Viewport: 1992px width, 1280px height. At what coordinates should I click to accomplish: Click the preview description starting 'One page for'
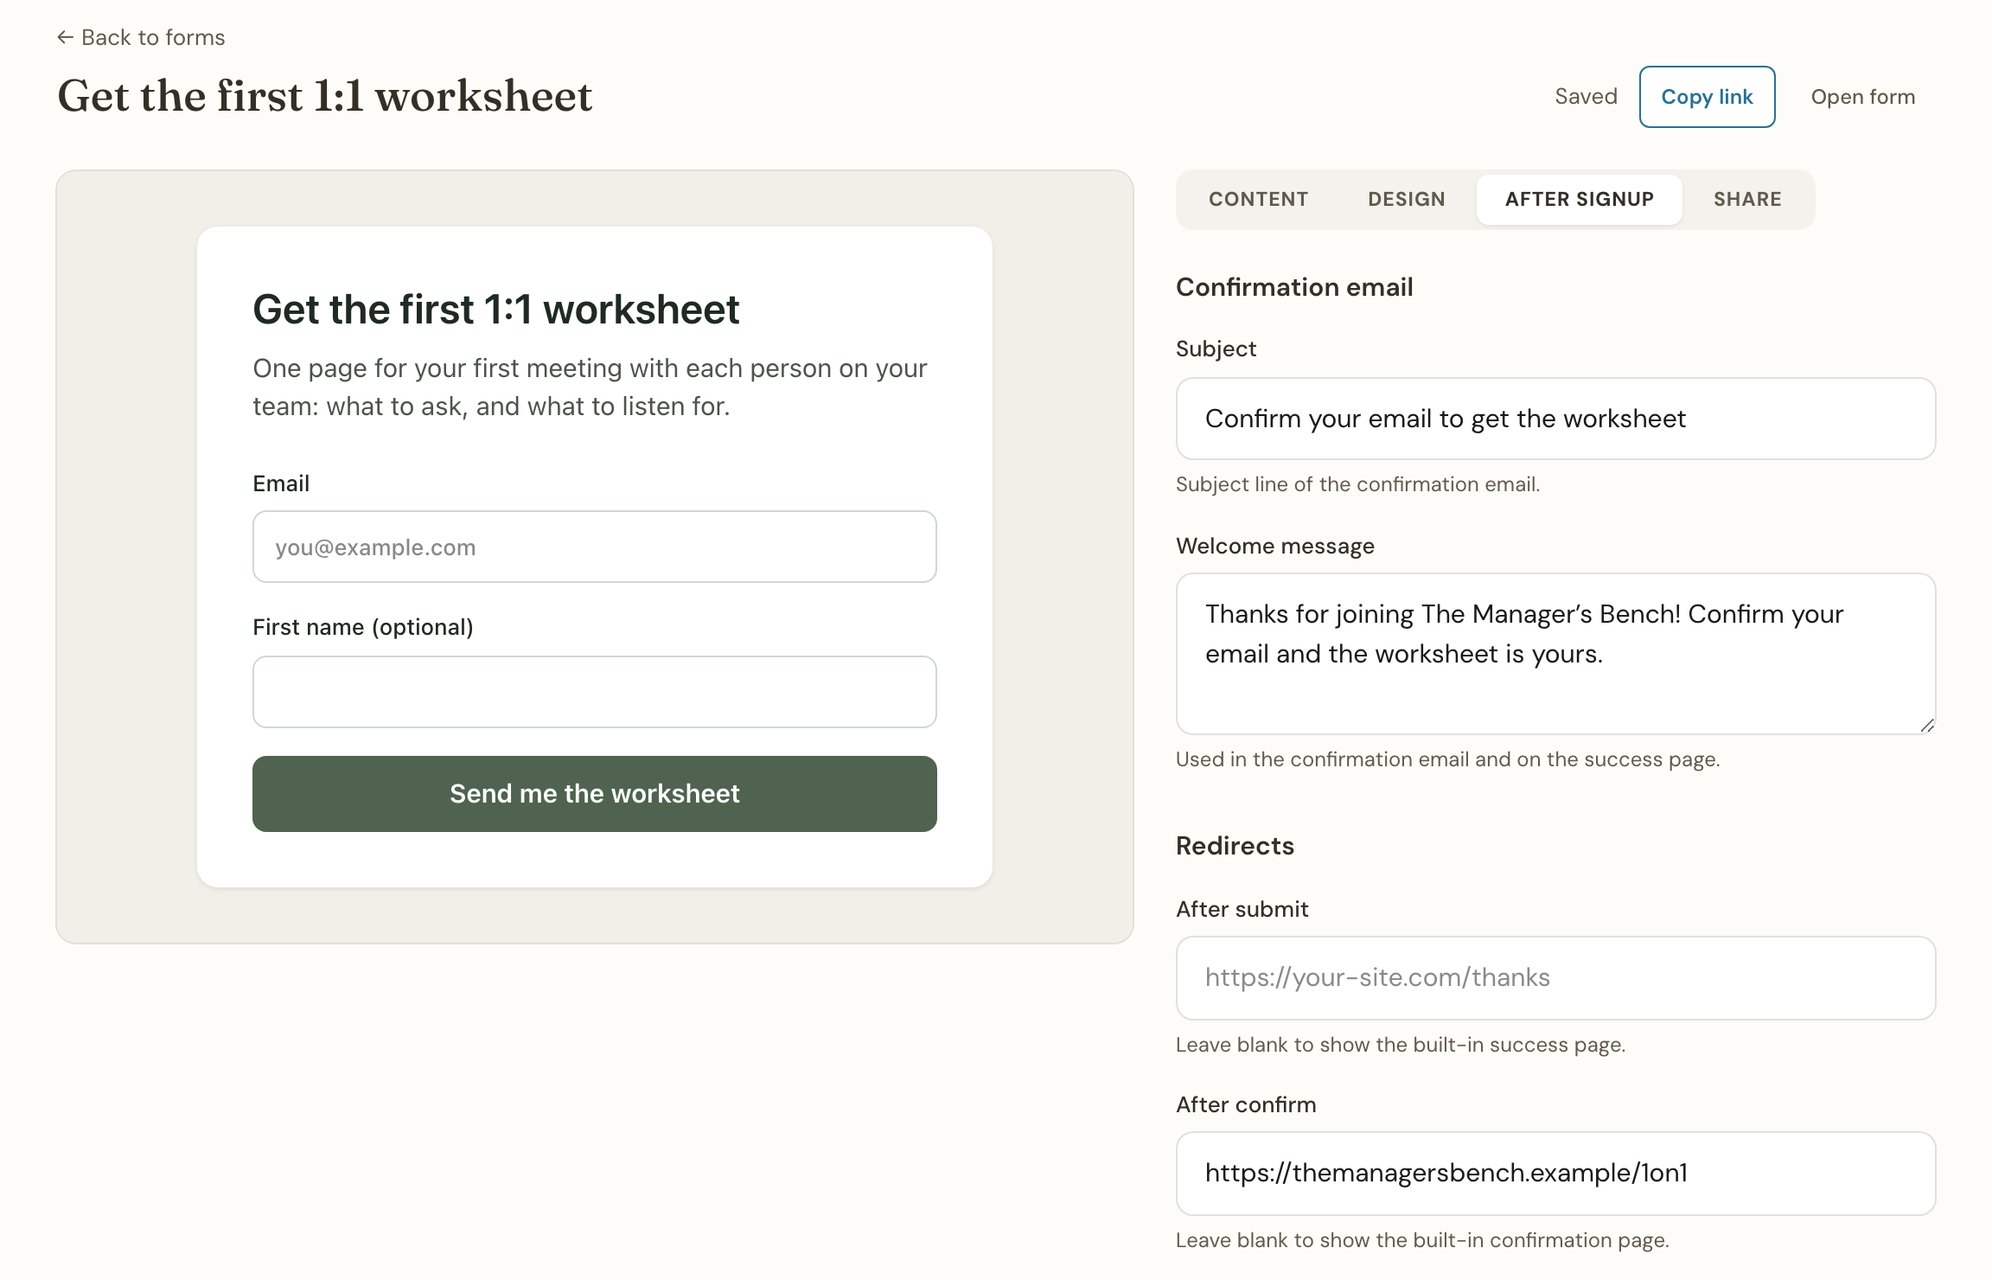590,387
